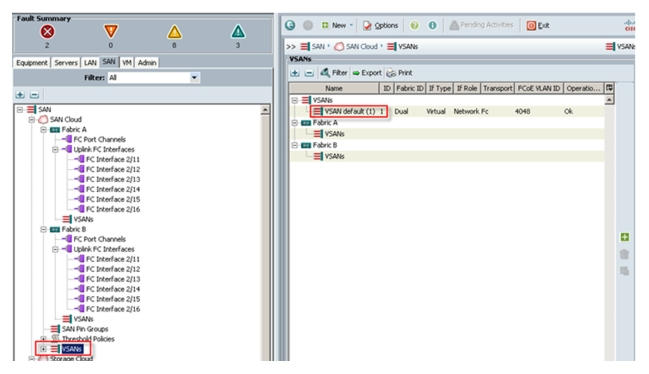649x374 pixels.
Task: Click the Filter button in VSANs toolbar
Action: tap(334, 73)
